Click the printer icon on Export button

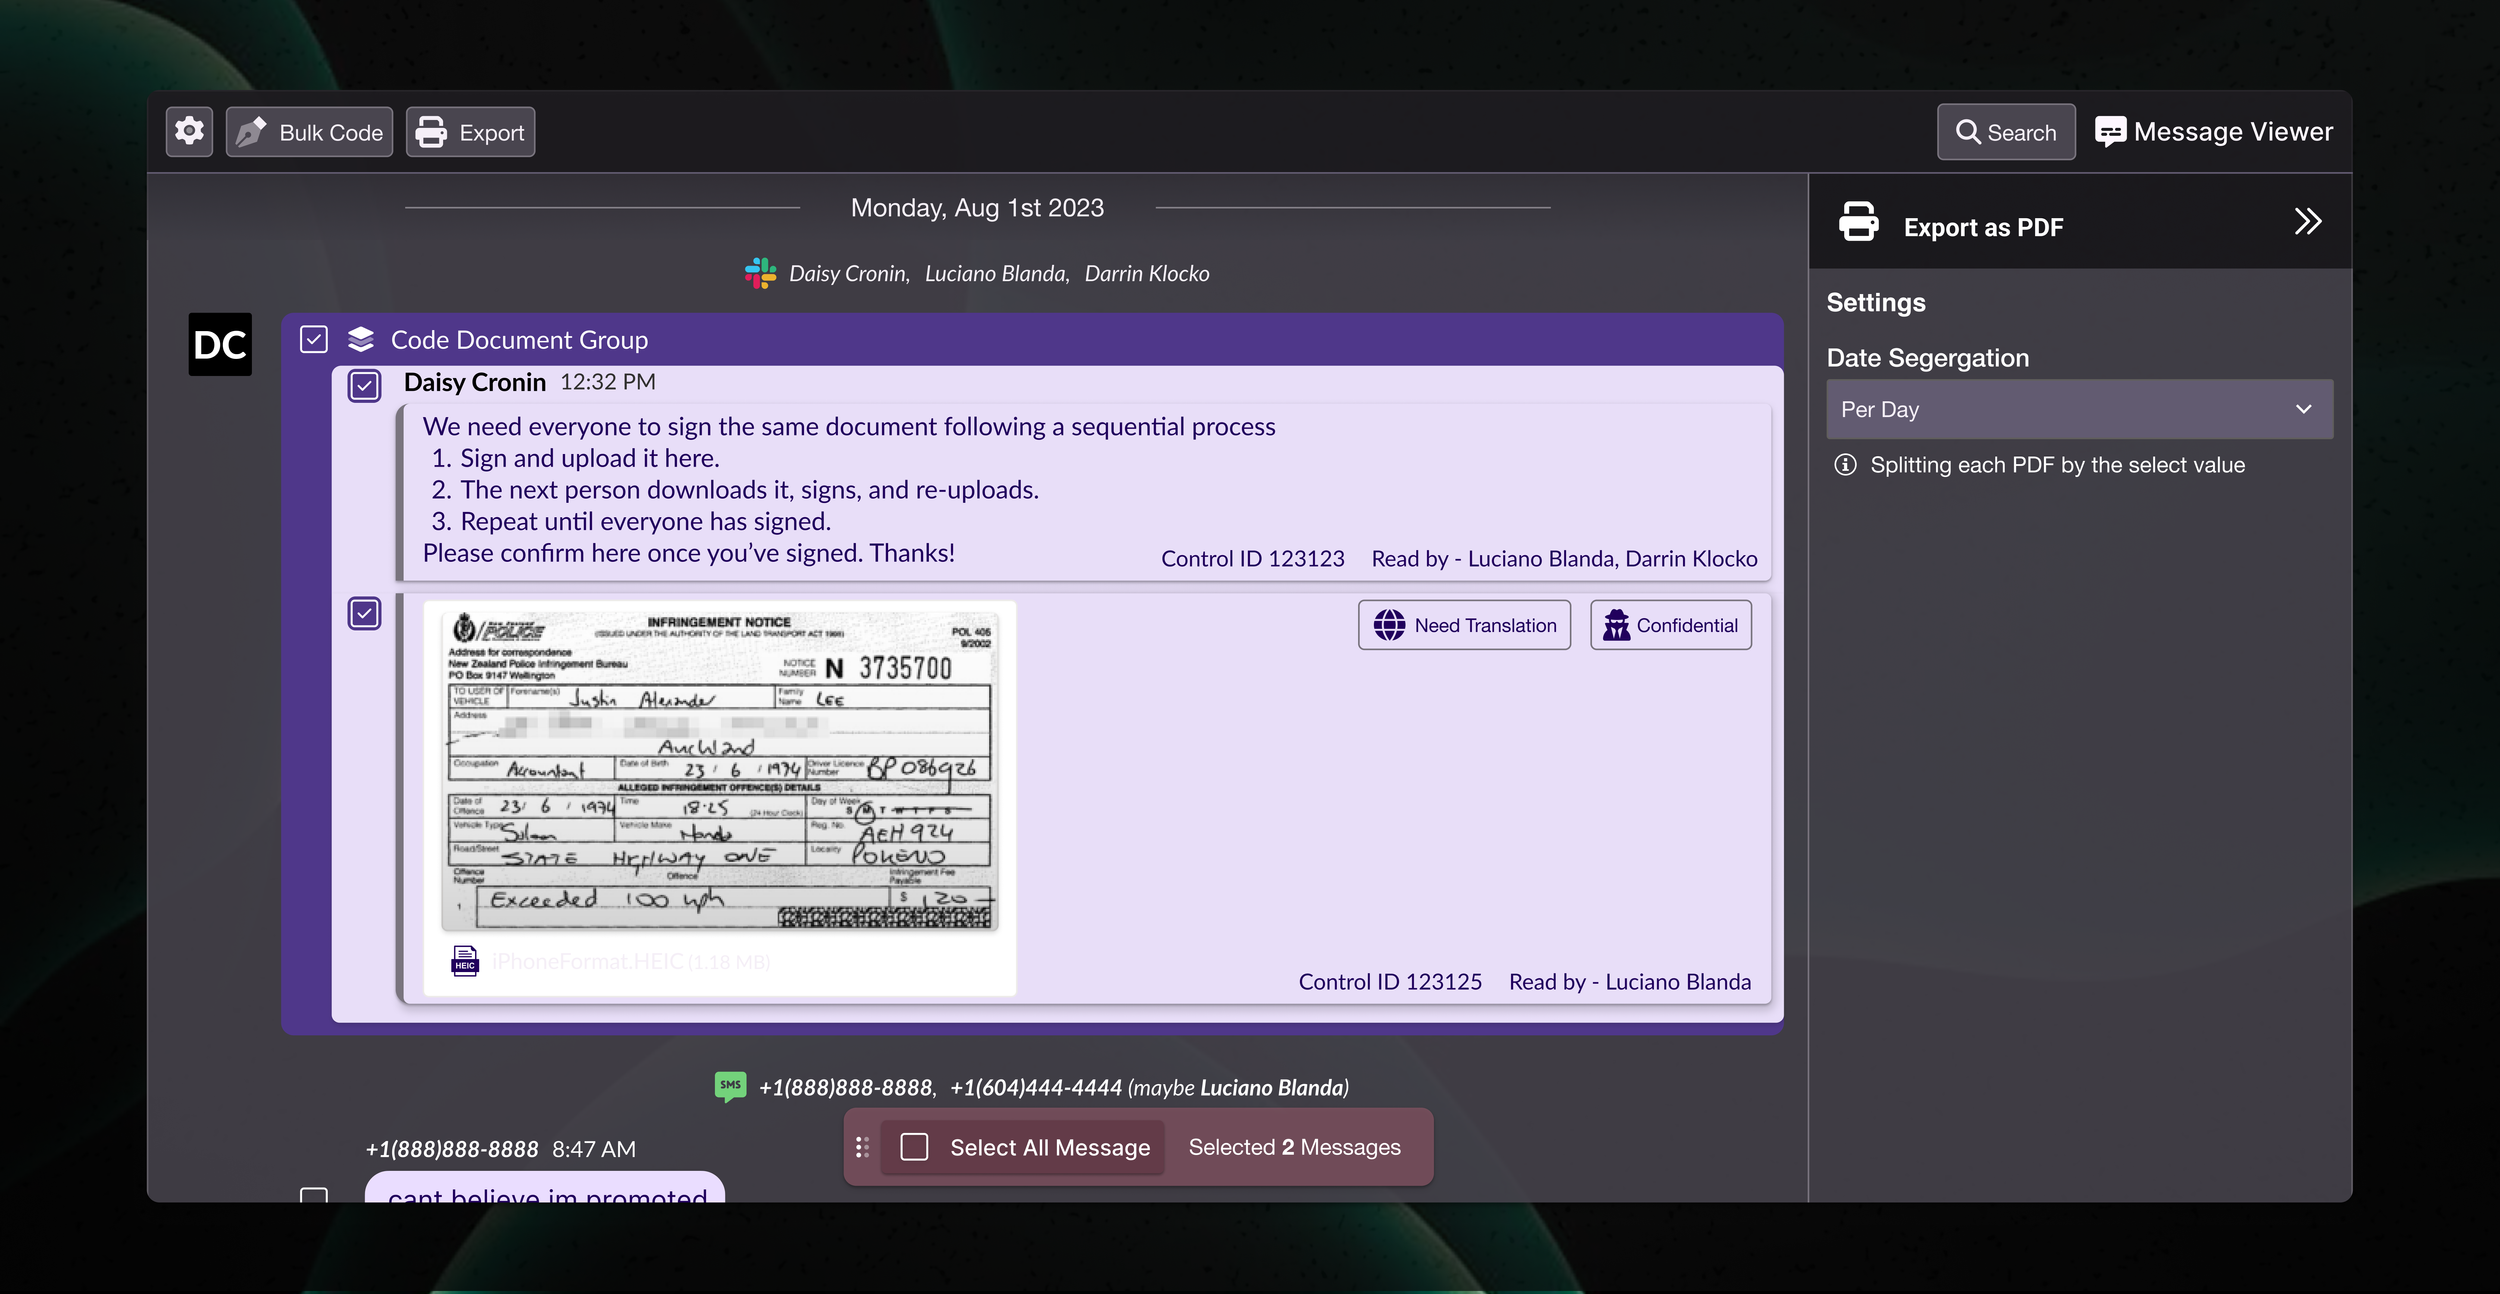tap(431, 132)
